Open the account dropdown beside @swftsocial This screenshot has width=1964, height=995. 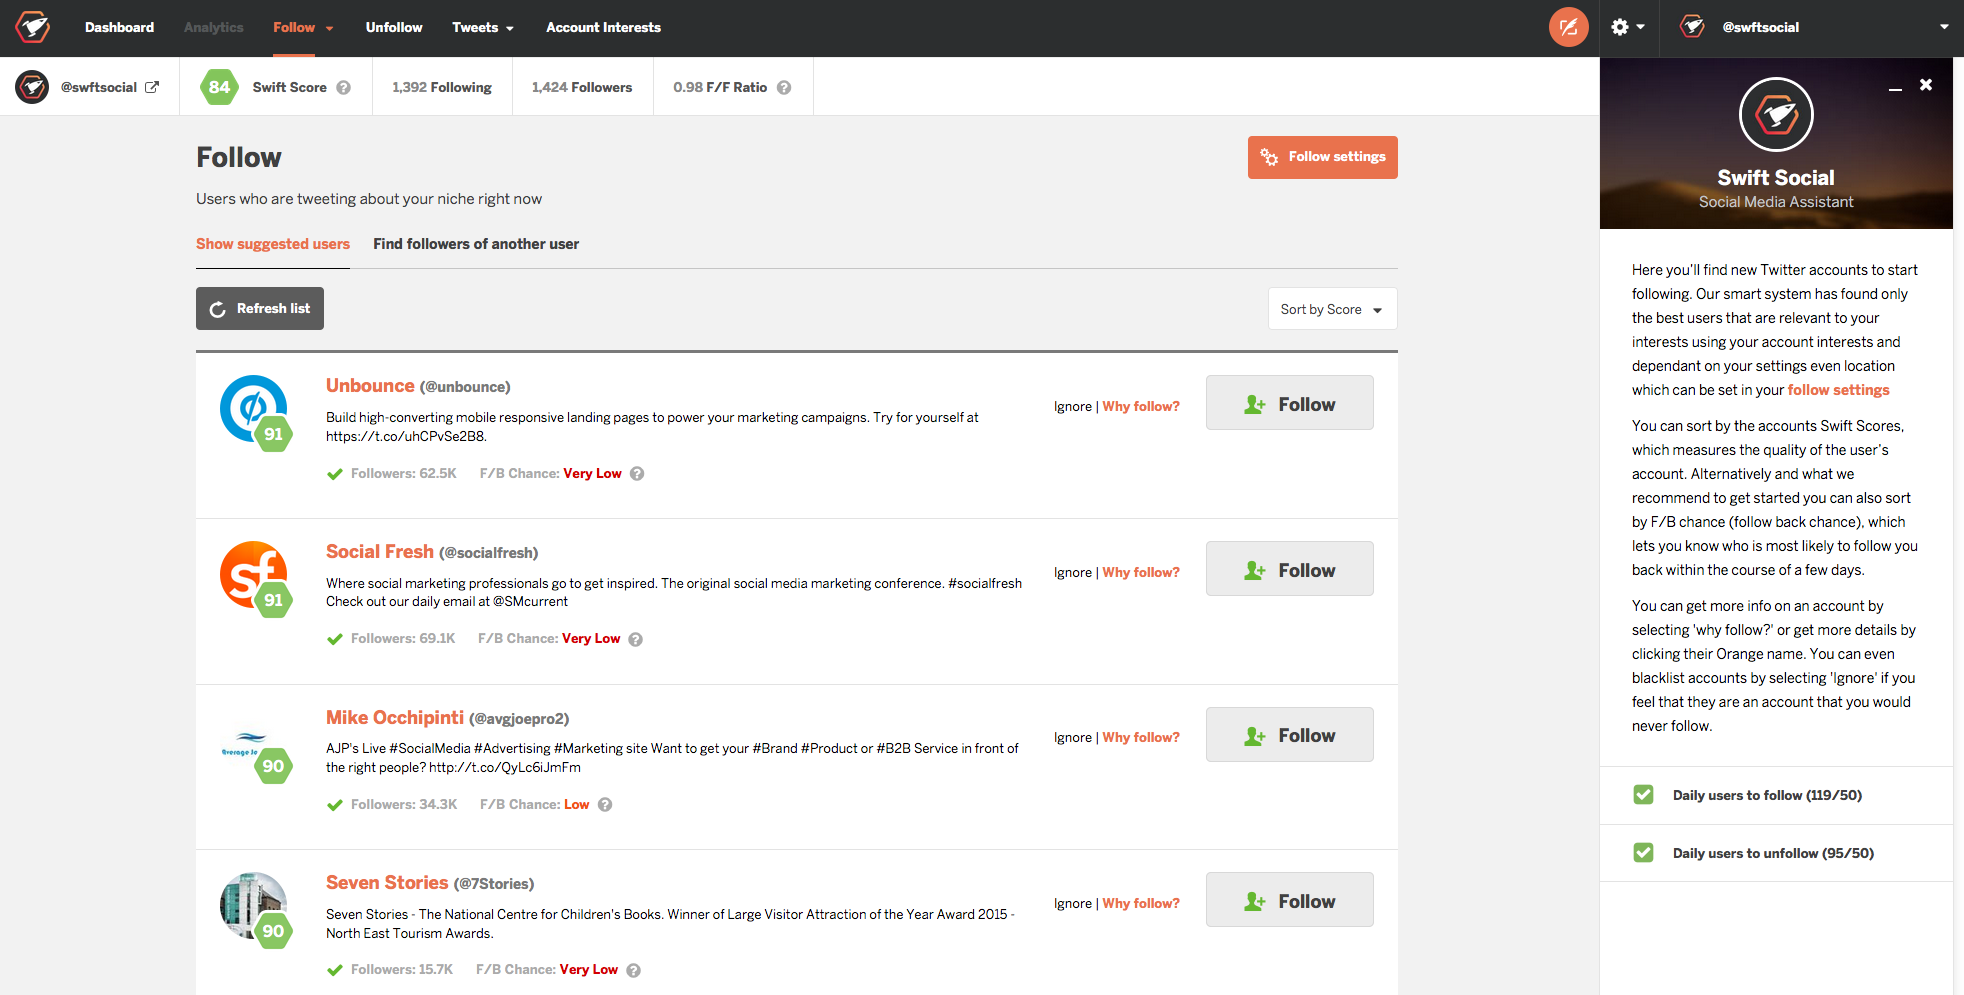coord(1944,27)
